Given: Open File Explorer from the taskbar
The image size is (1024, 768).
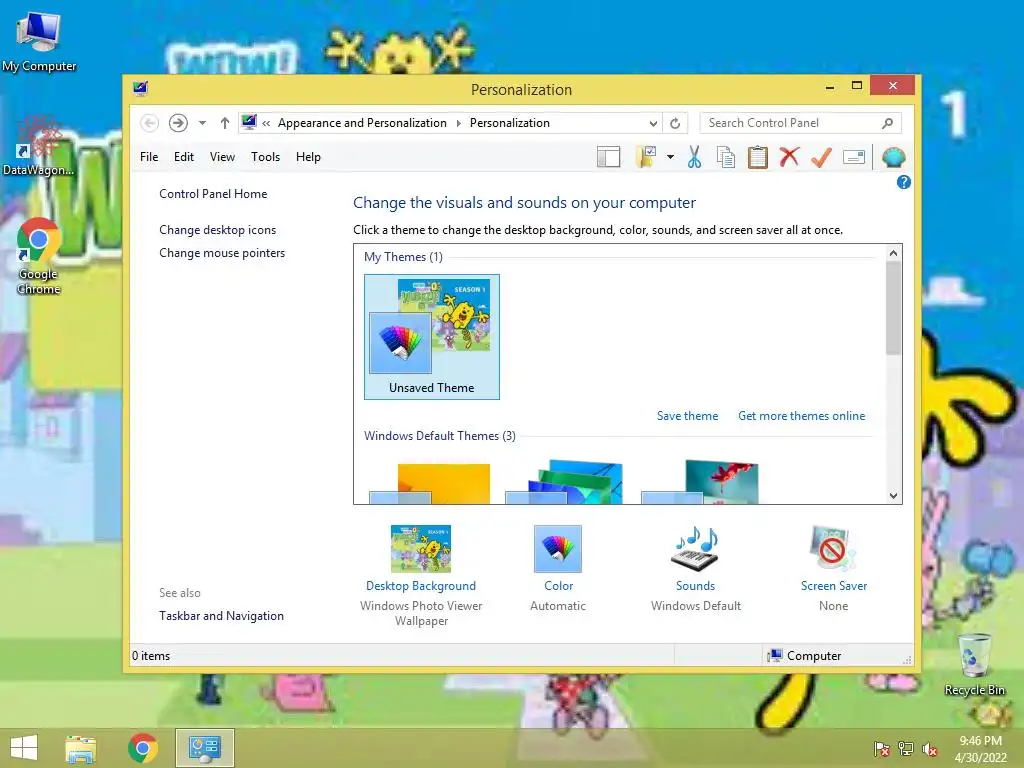Looking at the screenshot, I should pyautogui.click(x=81, y=748).
